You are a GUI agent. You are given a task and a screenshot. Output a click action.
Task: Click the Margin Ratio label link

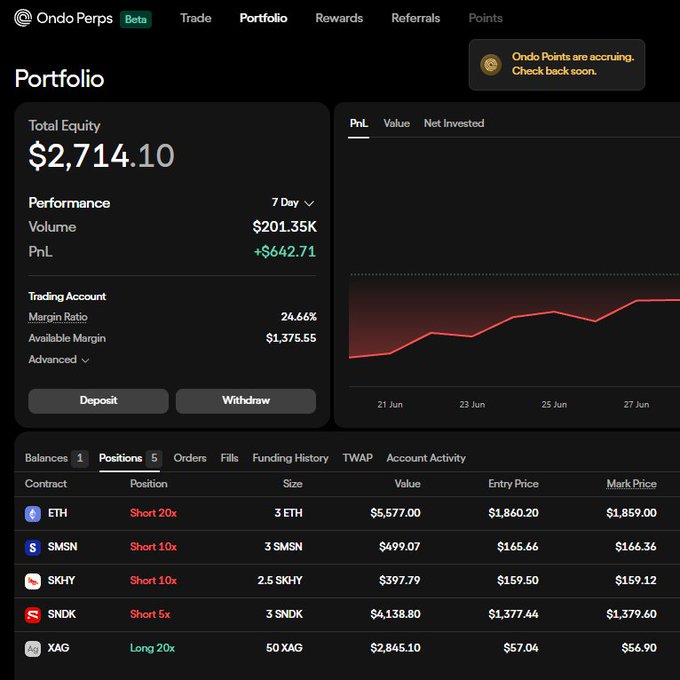(x=58, y=317)
